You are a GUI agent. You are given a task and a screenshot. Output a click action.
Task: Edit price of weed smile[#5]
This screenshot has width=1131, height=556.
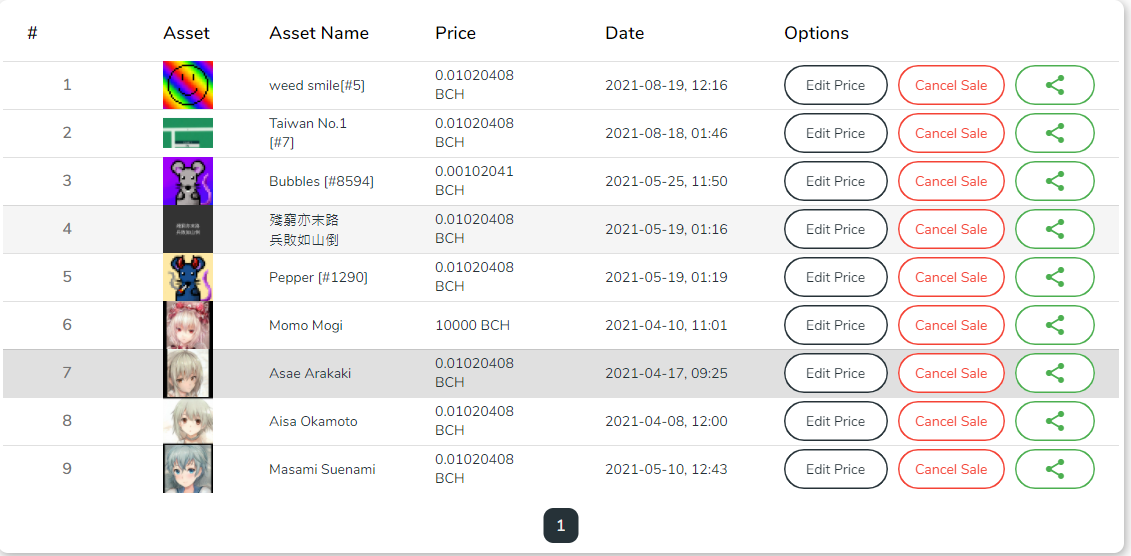(835, 85)
